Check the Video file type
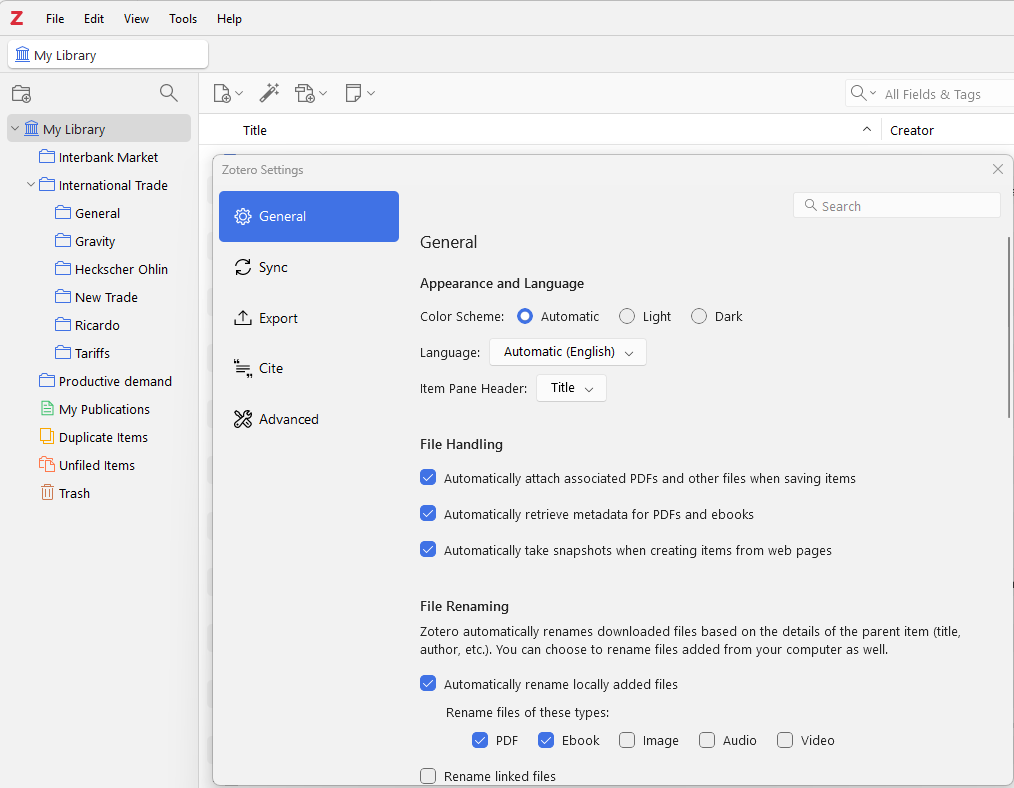Image resolution: width=1014 pixels, height=788 pixels. coord(784,740)
